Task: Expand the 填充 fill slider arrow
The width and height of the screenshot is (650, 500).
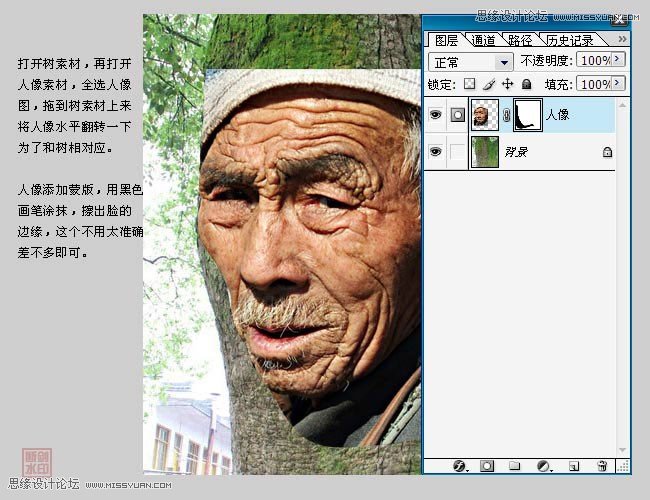Action: pyautogui.click(x=617, y=84)
